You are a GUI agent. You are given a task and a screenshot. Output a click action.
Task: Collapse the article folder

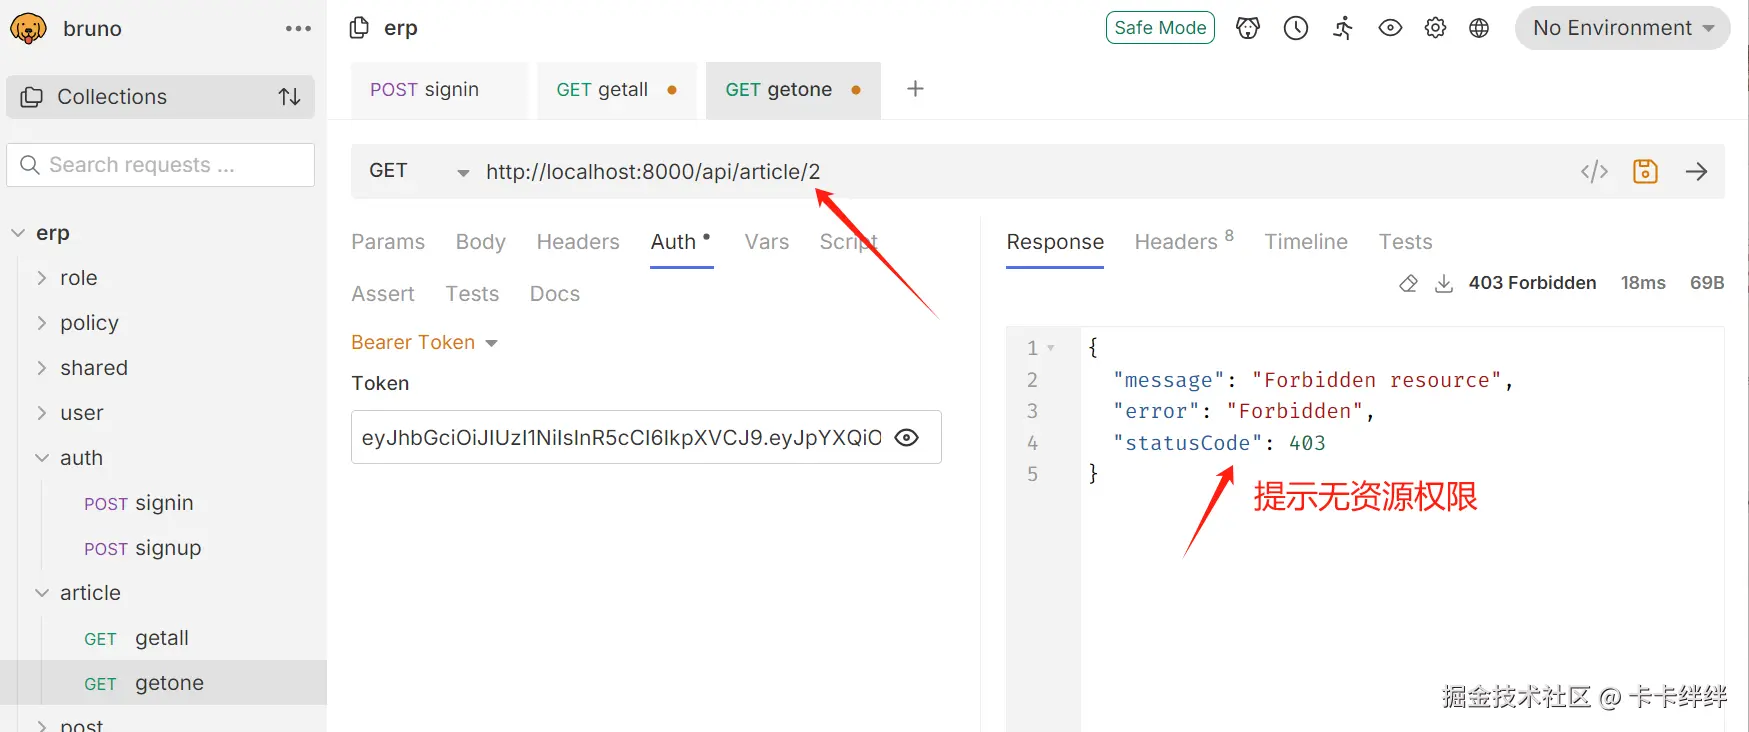42,593
